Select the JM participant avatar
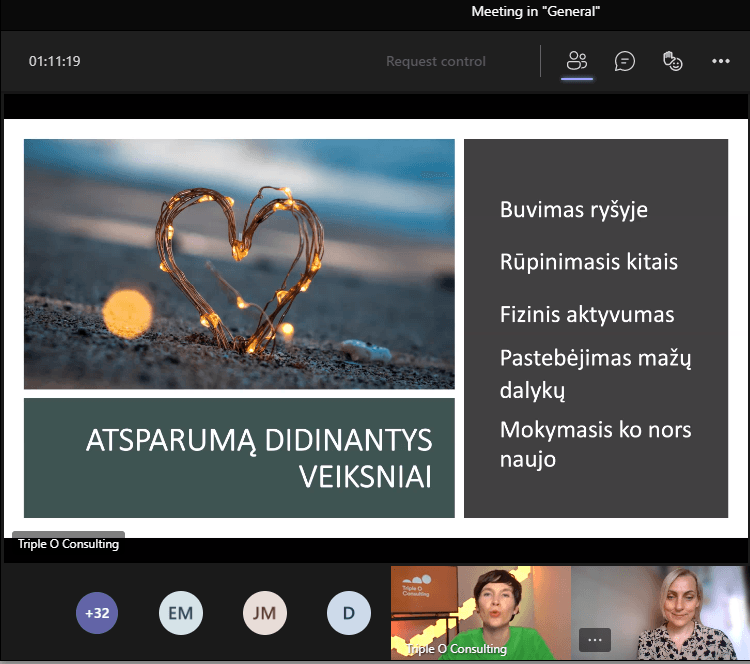The image size is (750, 664). point(264,613)
